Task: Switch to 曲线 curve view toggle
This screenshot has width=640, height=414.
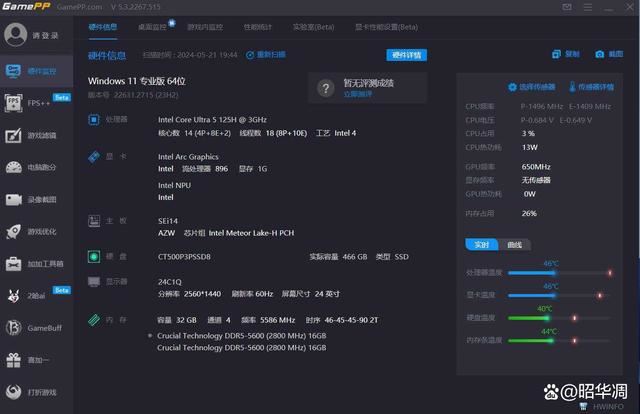Action: tap(515, 244)
